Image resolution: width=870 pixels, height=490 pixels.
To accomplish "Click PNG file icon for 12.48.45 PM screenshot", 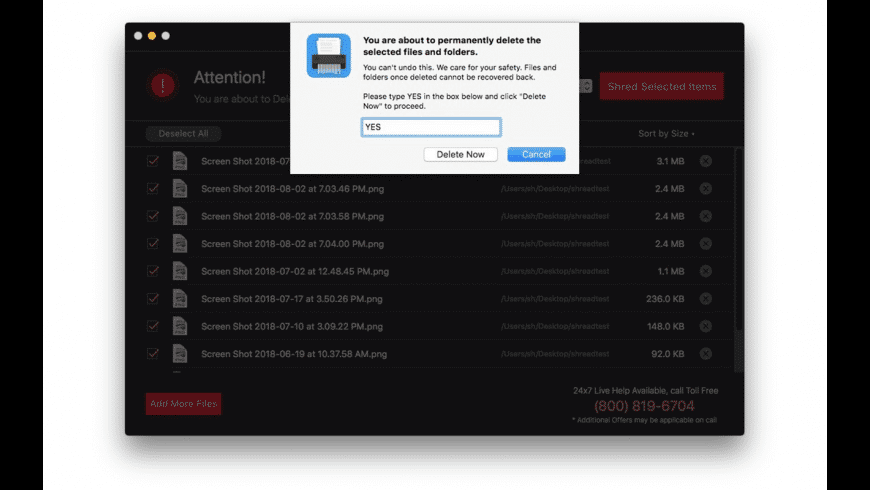I will [x=180, y=271].
